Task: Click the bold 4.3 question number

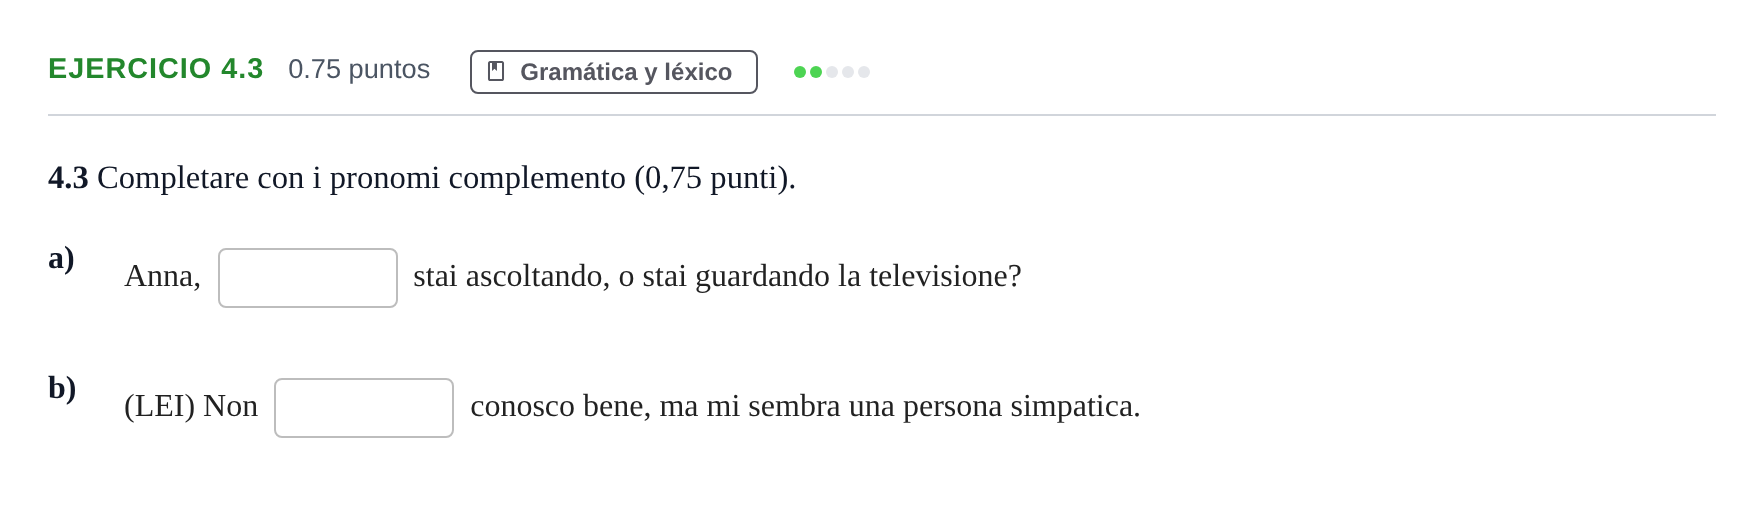Action: coord(68,178)
